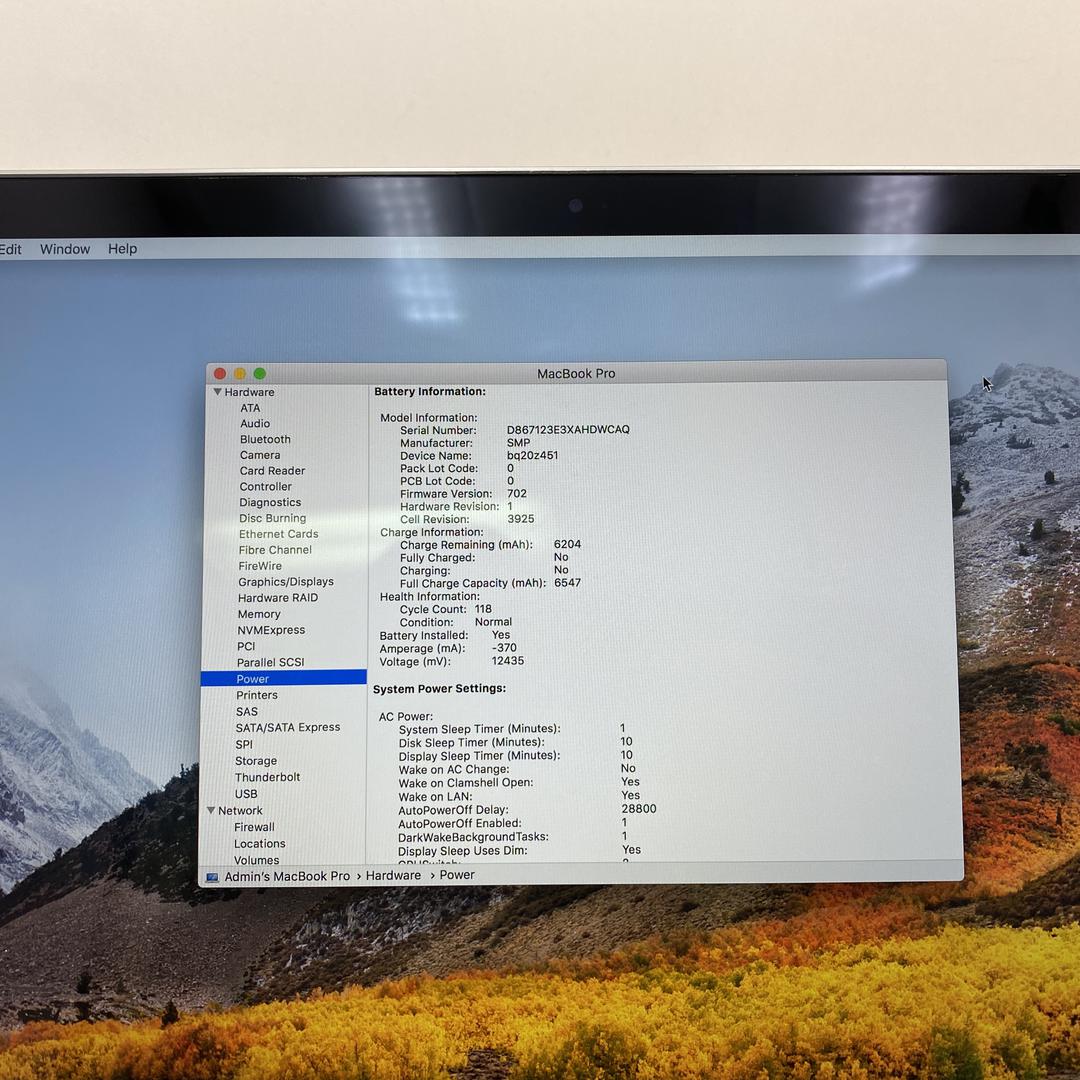Select SATA/SATA Express in the sidebar
Viewport: 1080px width, 1080px height.
(288, 728)
